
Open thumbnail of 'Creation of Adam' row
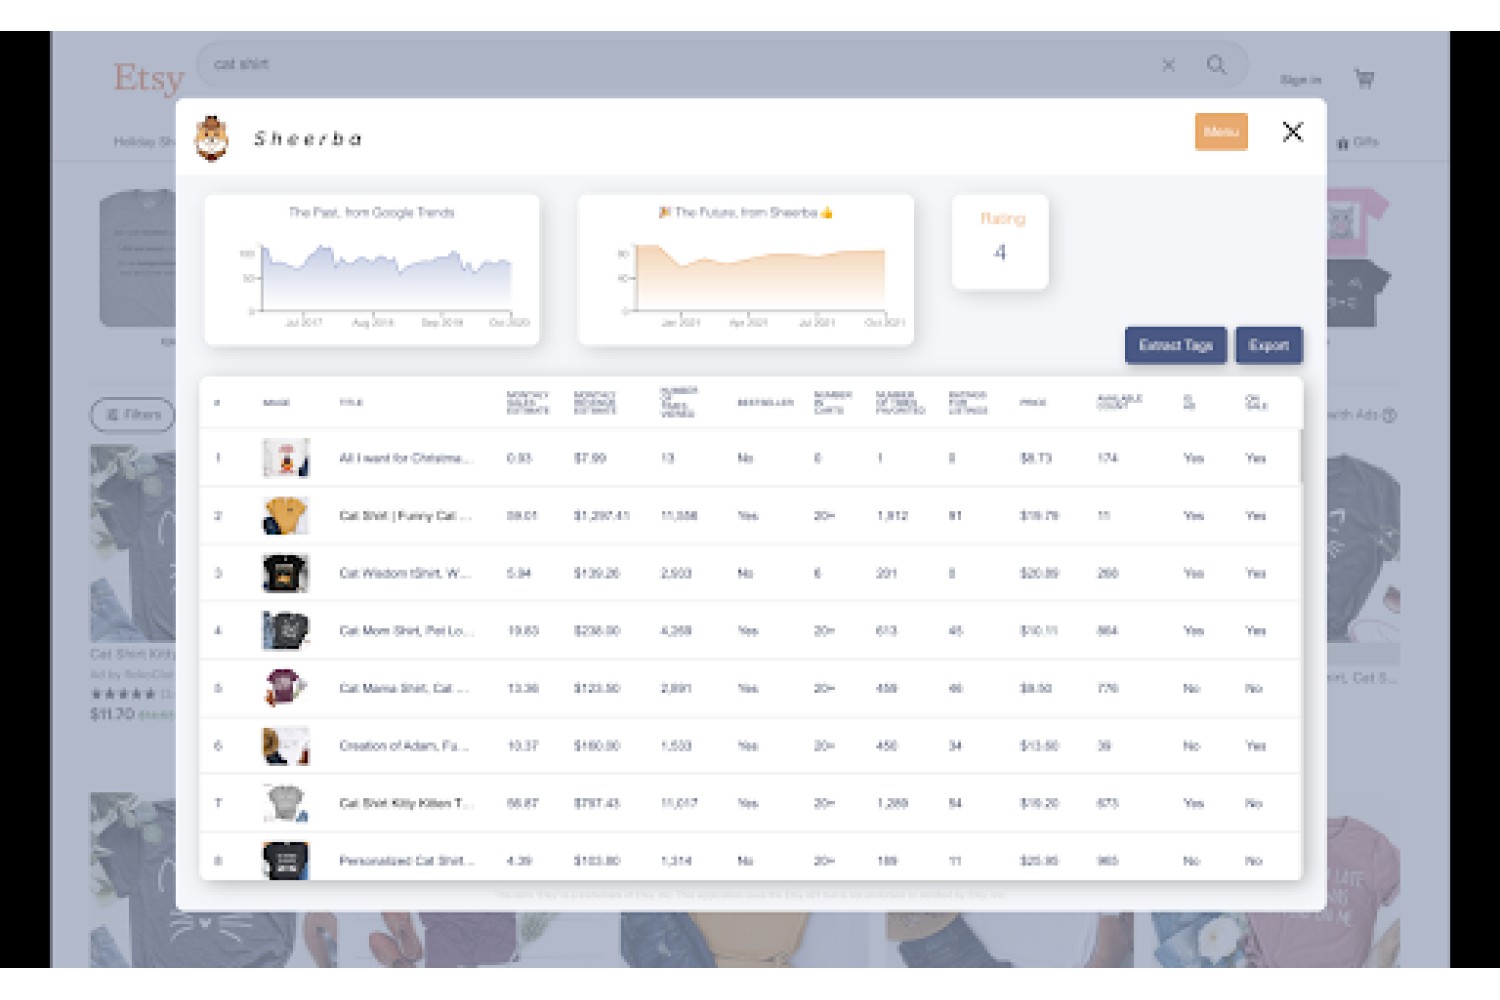286,746
